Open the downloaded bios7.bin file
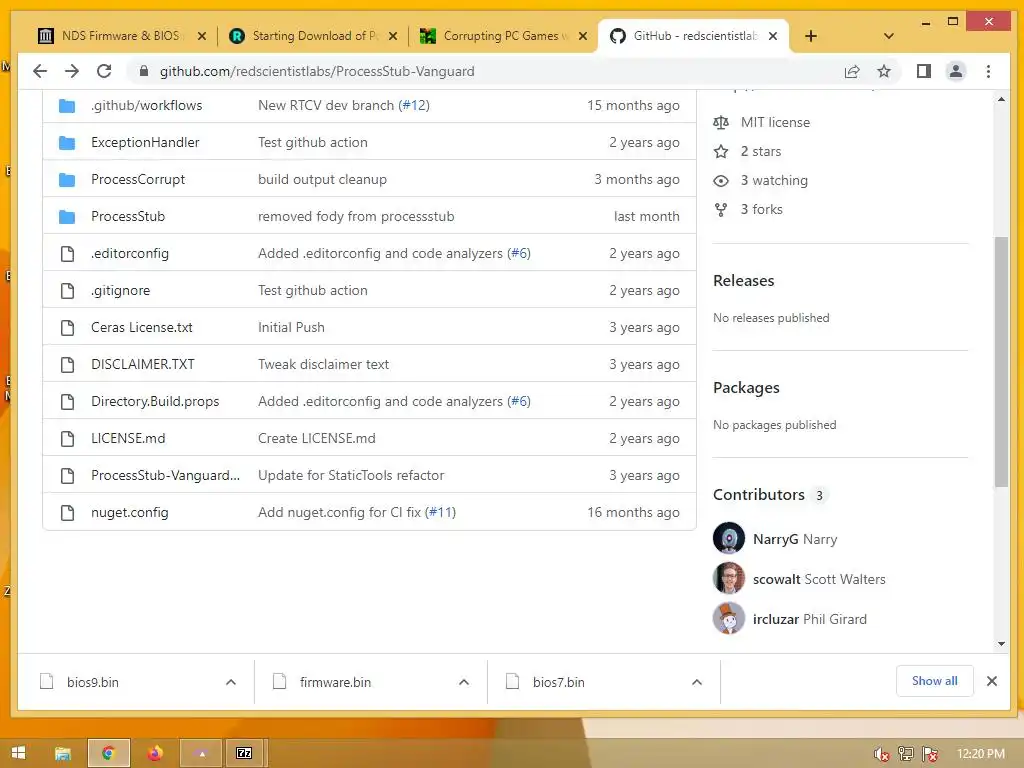Screen dimensions: 1024x768 click(x=558, y=682)
